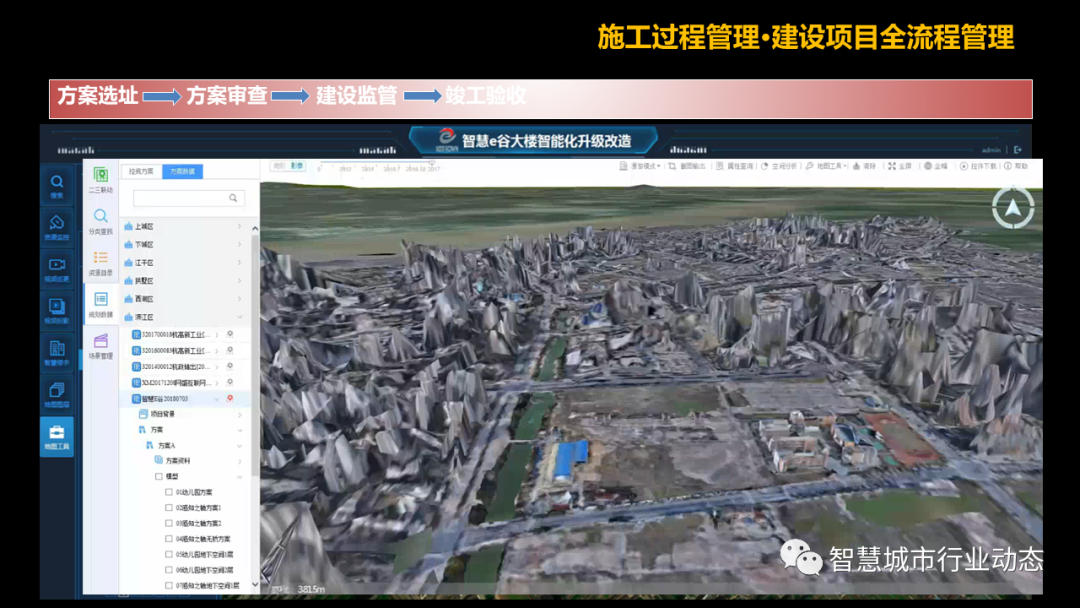Viewport: 1080px width, 608px height.
Task: Open the 智慧楼宇 building sidebar icon
Action: 56,353
